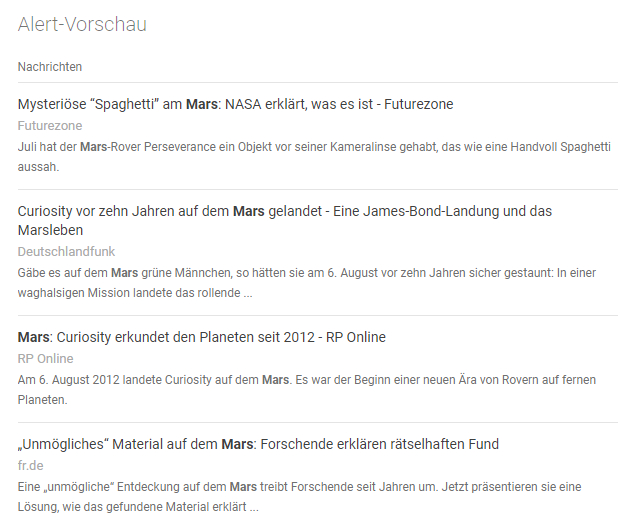Open the Unmögliches Material auf dem Mars headline
631x523 pixels.
(258, 444)
